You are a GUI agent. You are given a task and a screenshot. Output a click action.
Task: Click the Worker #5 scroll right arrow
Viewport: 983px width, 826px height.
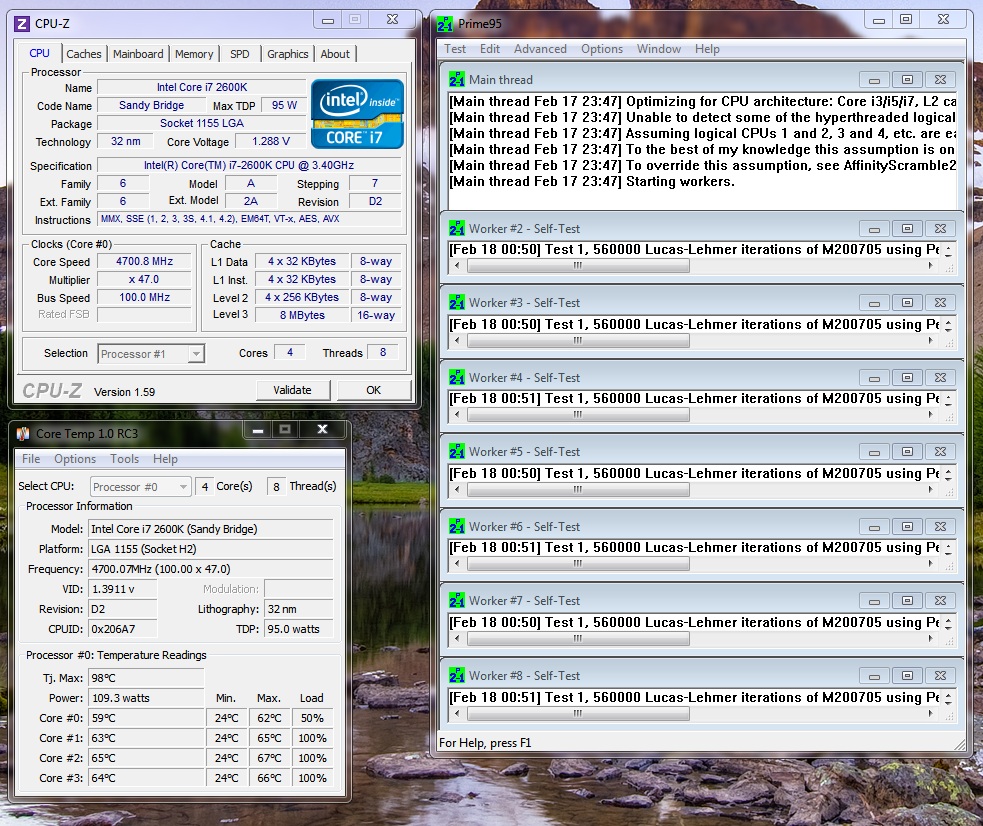pyautogui.click(x=930, y=489)
